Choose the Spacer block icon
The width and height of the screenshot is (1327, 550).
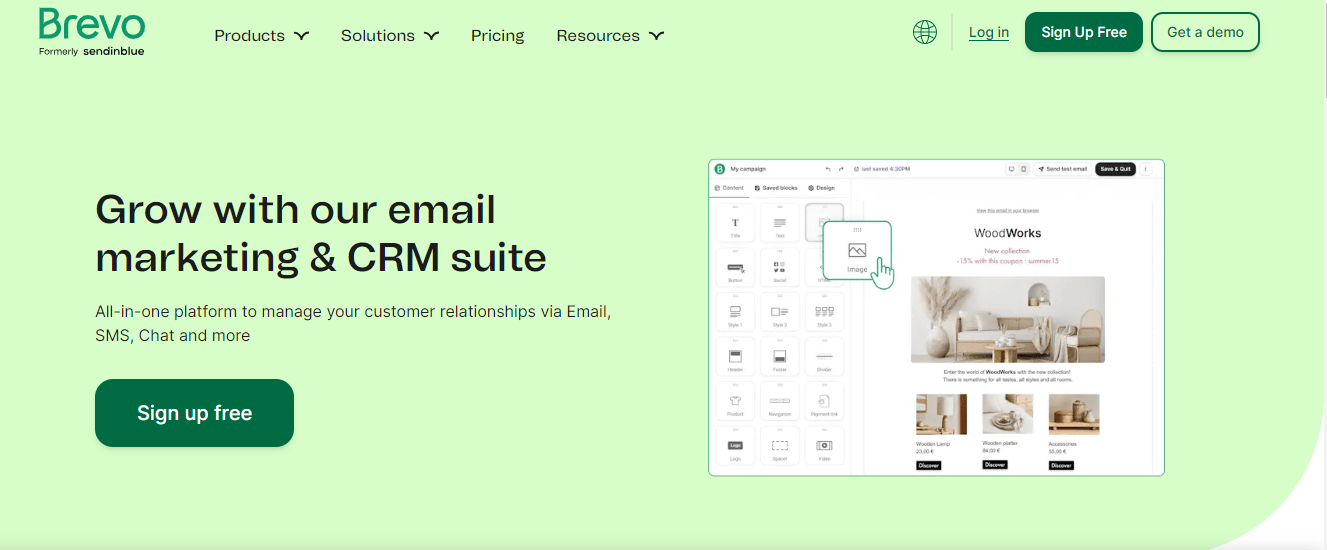[x=780, y=446]
